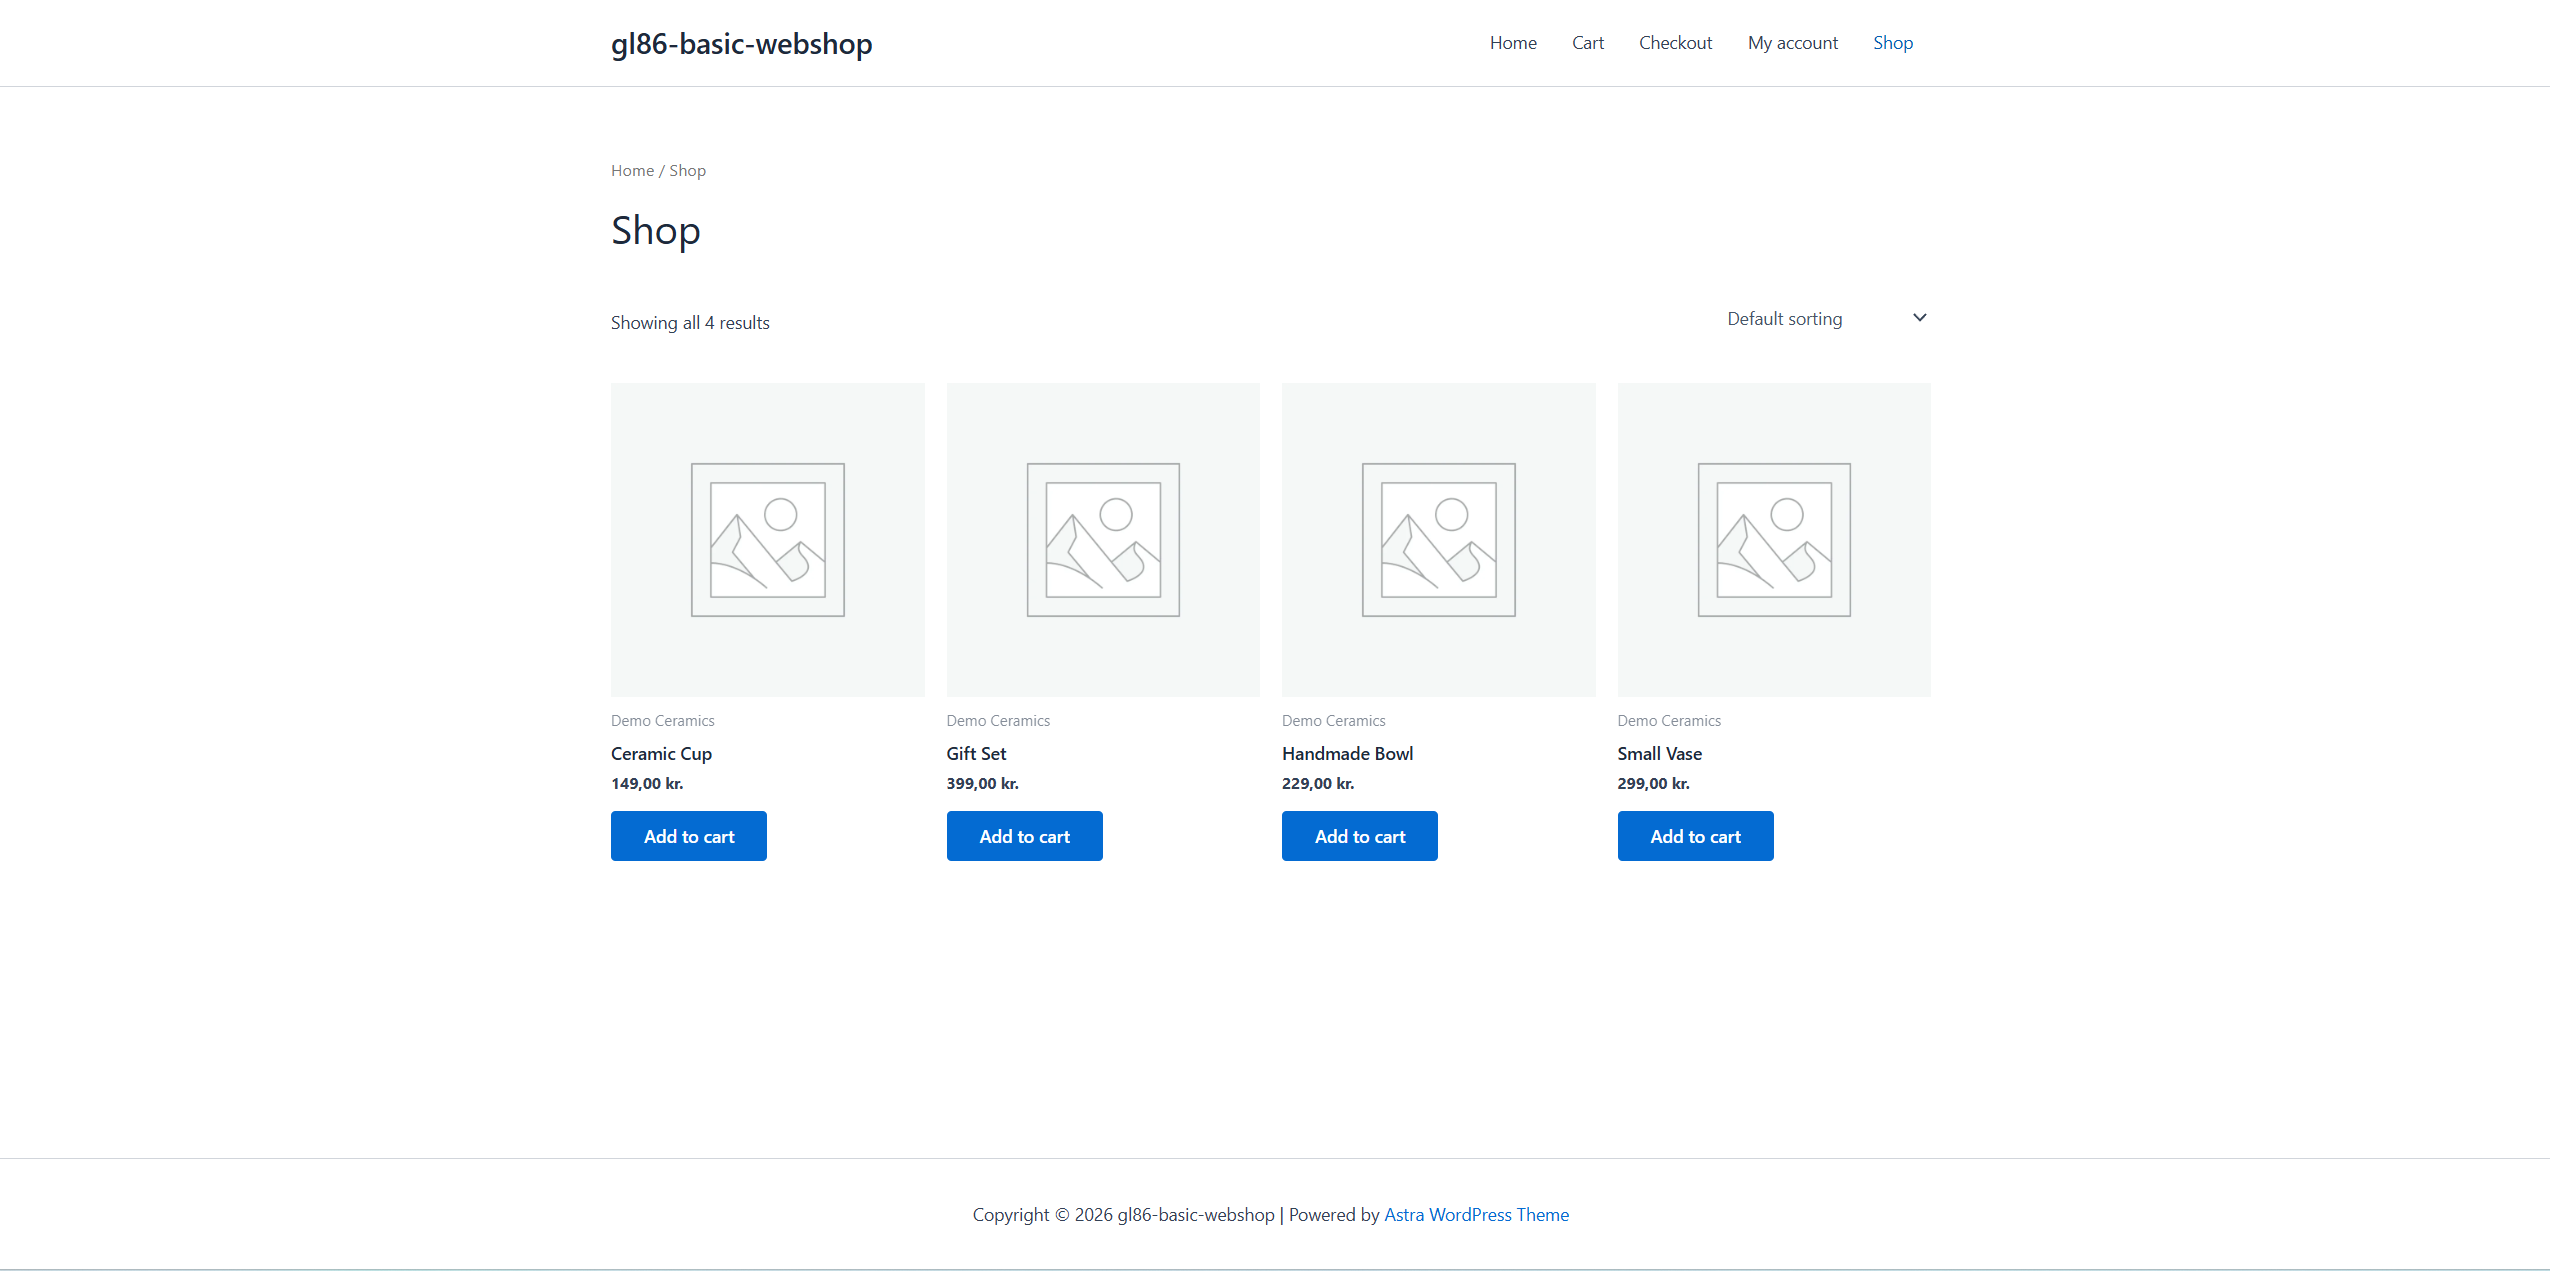Click the sorting dropdown chevron arrow
This screenshot has height=1271, width=2550.
(x=1919, y=318)
